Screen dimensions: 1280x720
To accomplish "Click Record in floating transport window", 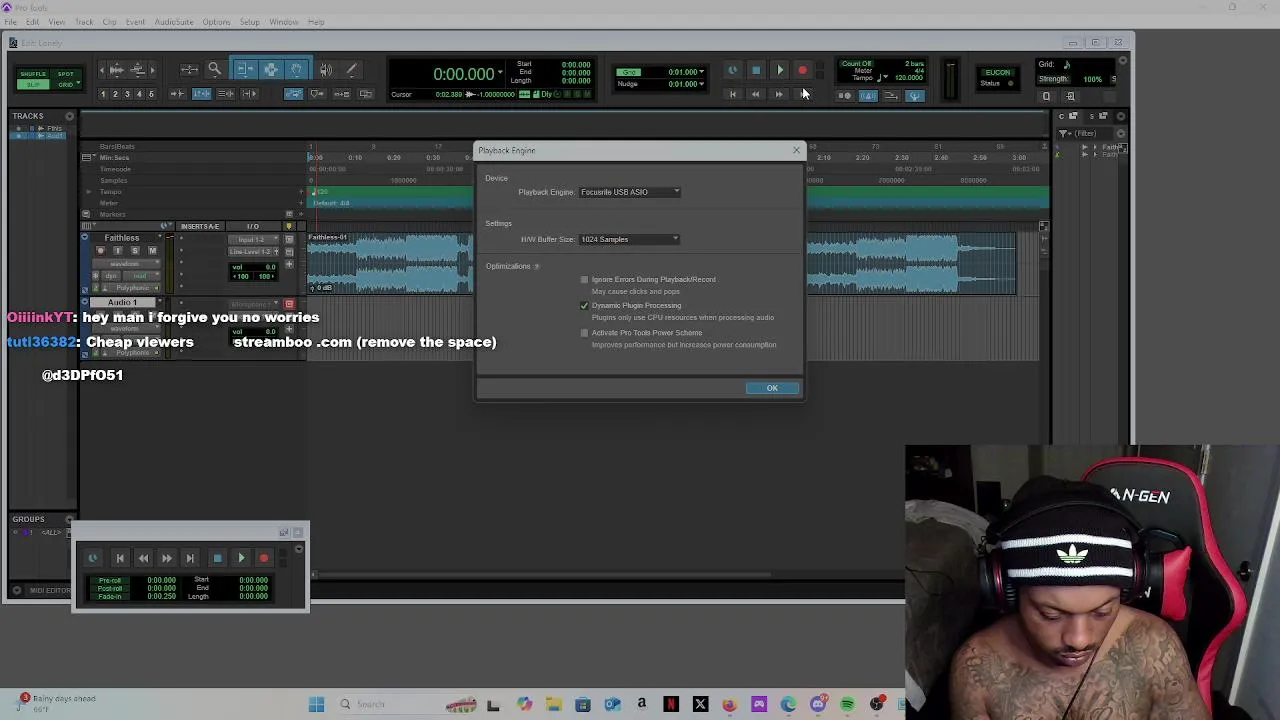I will tap(264, 559).
